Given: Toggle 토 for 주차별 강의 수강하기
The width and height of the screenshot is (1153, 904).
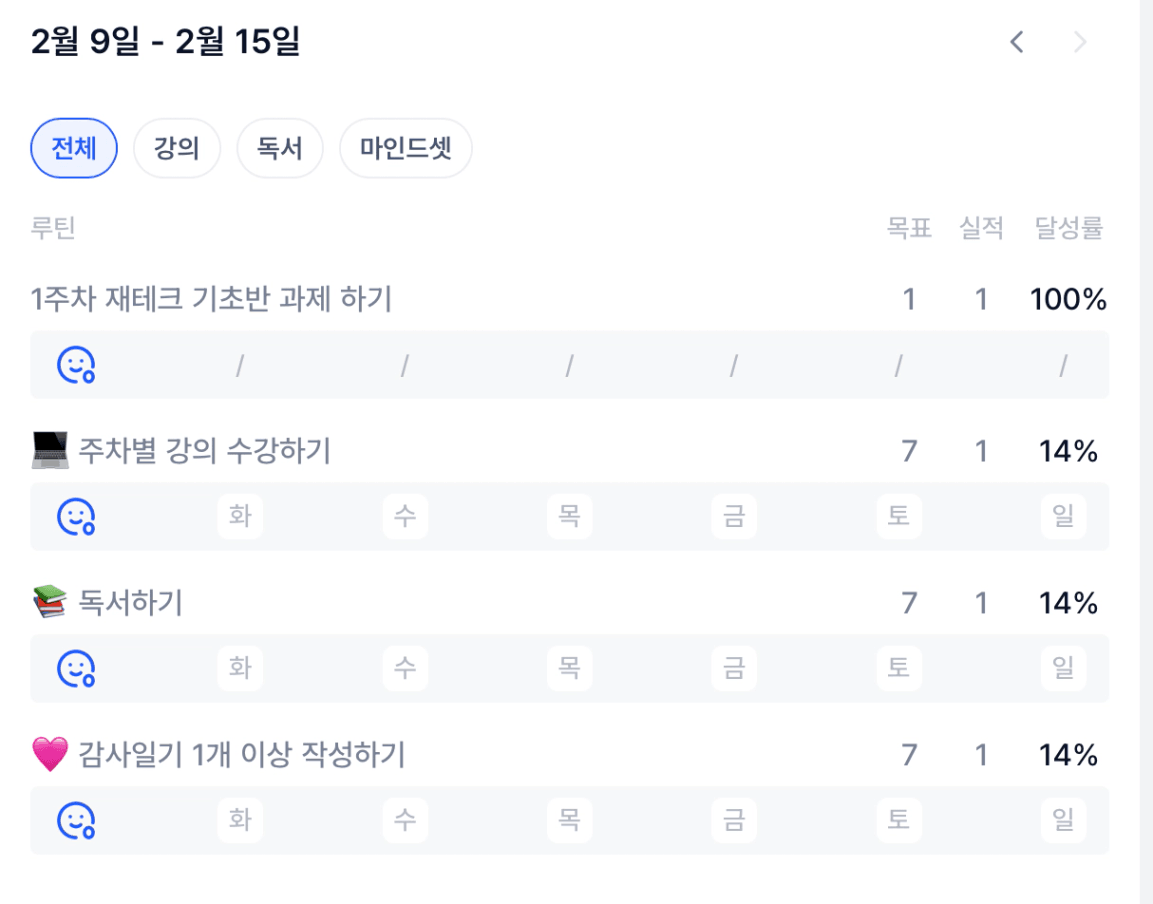Looking at the screenshot, I should (898, 517).
